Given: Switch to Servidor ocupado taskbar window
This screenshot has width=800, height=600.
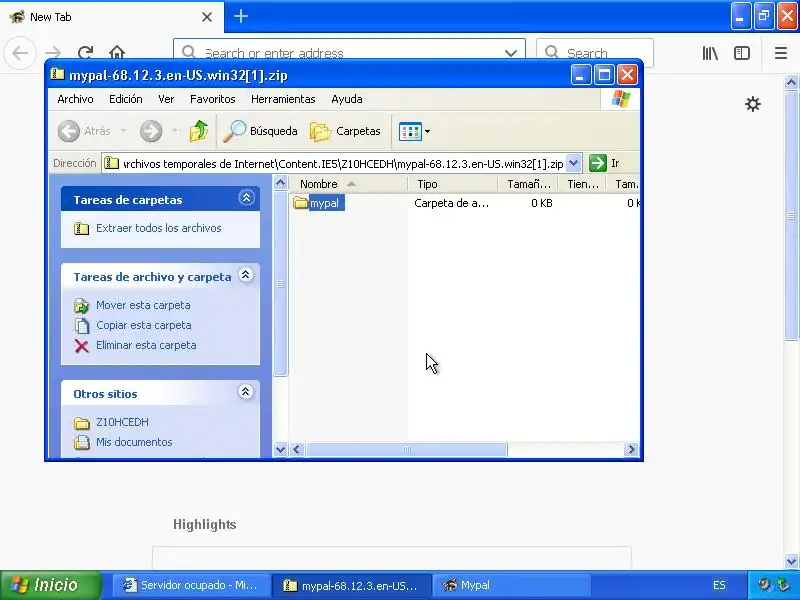Looking at the screenshot, I should pos(190,585).
